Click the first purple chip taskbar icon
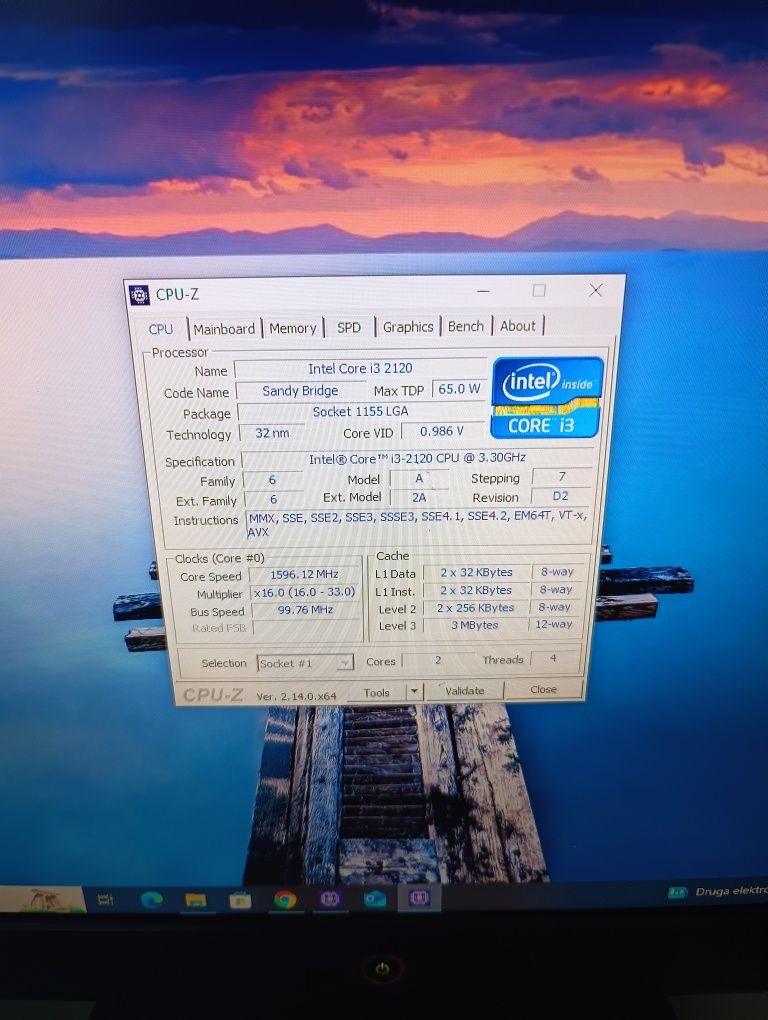This screenshot has height=1020, width=768. click(x=330, y=899)
